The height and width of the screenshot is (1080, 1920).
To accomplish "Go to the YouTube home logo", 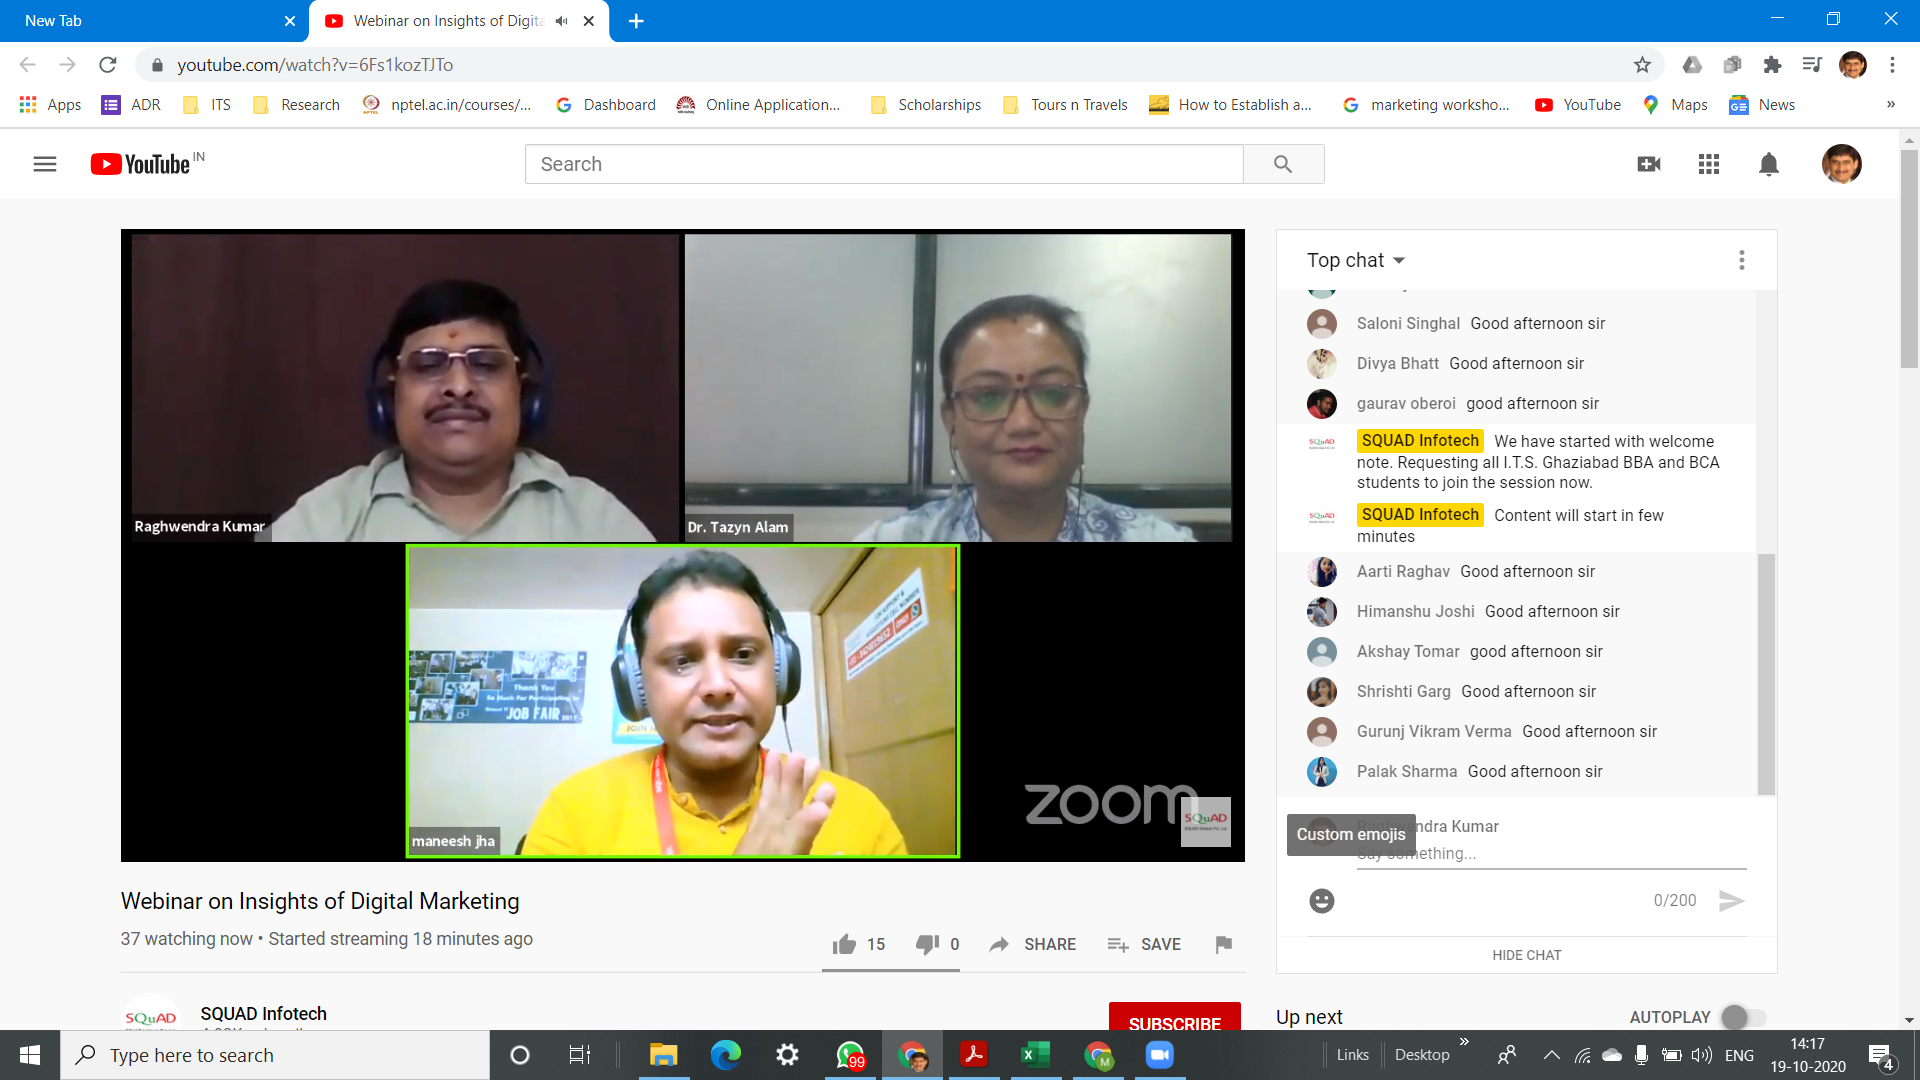I will (x=140, y=164).
